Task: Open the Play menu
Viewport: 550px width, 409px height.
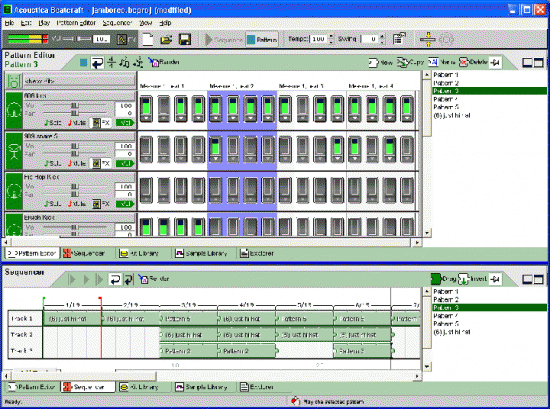Action: click(x=44, y=23)
